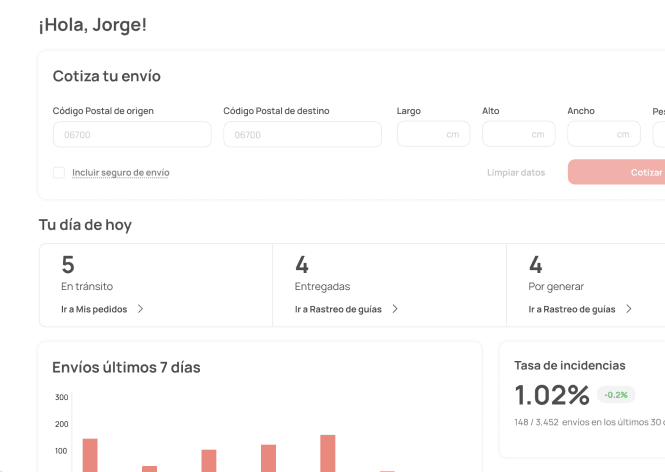665x472 pixels.
Task: Click the 148 / 3,452 envíos text
Action: tap(590, 422)
